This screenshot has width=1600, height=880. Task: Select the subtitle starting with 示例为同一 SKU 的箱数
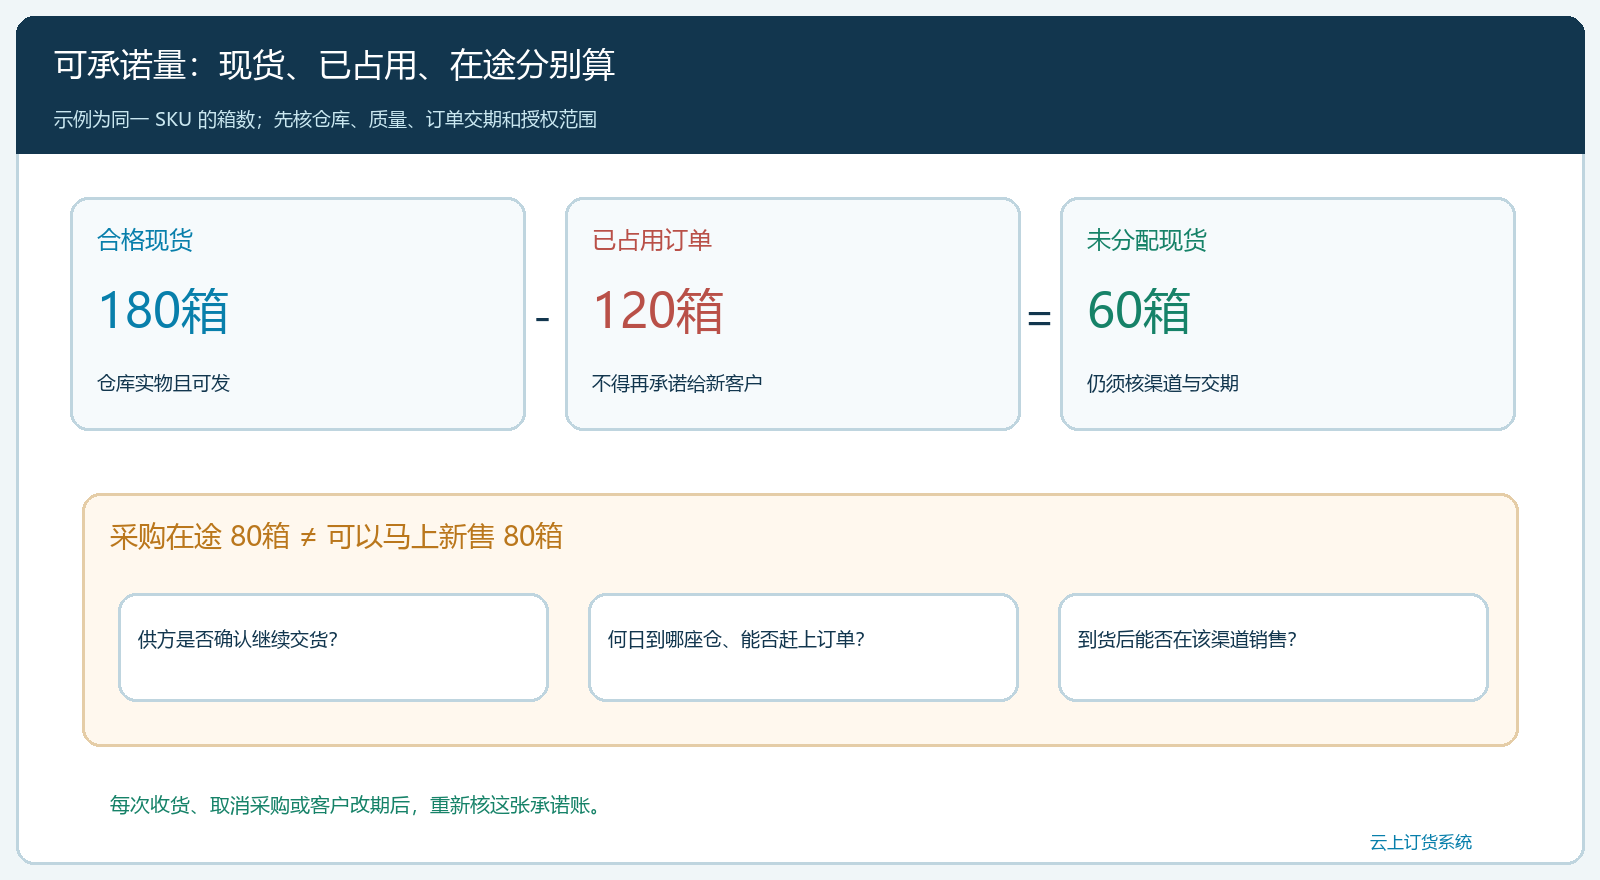coord(325,119)
